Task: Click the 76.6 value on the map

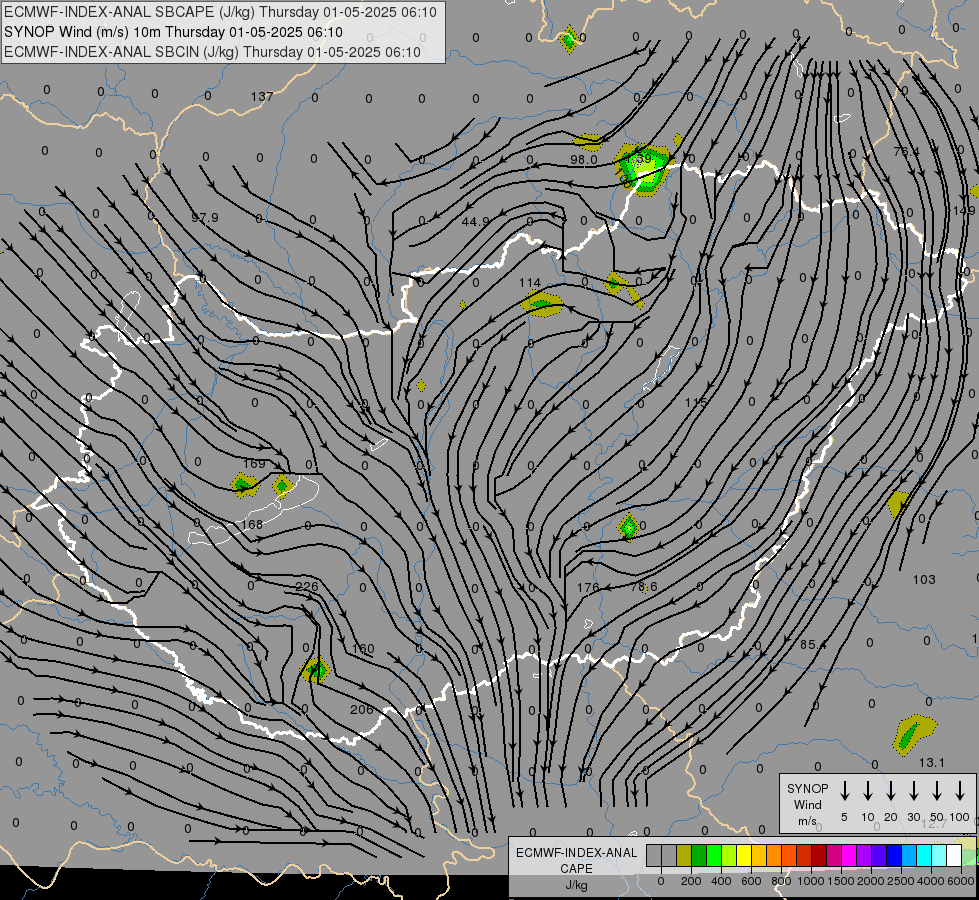Action: click(644, 586)
